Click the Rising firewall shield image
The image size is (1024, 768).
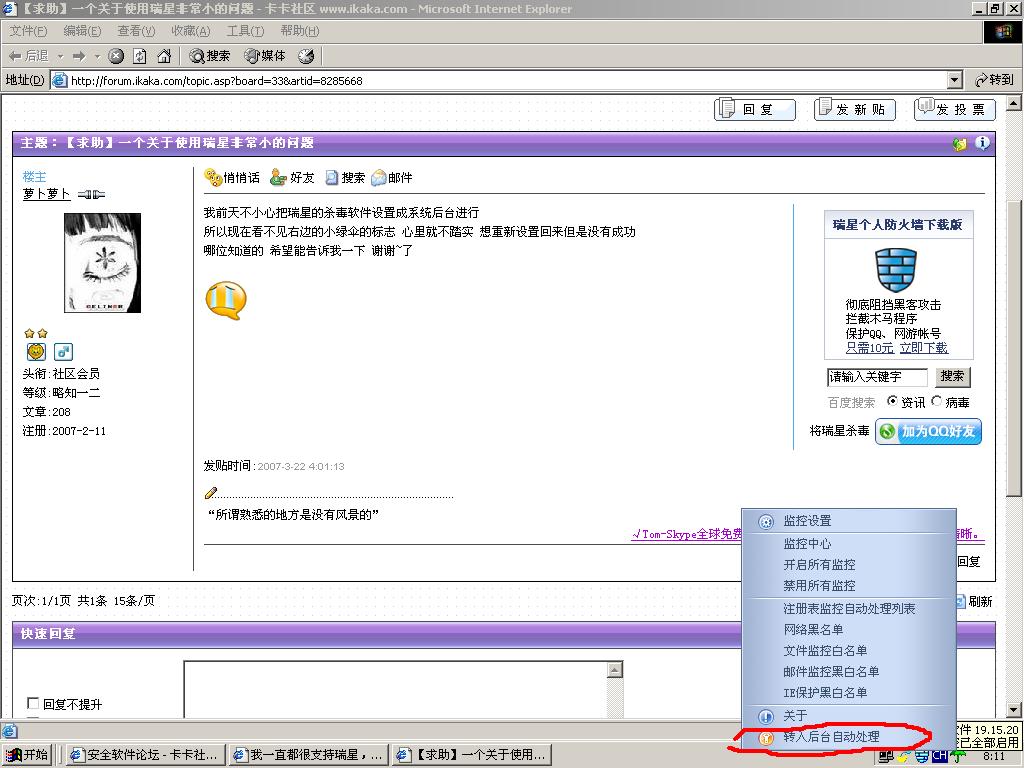point(896,270)
